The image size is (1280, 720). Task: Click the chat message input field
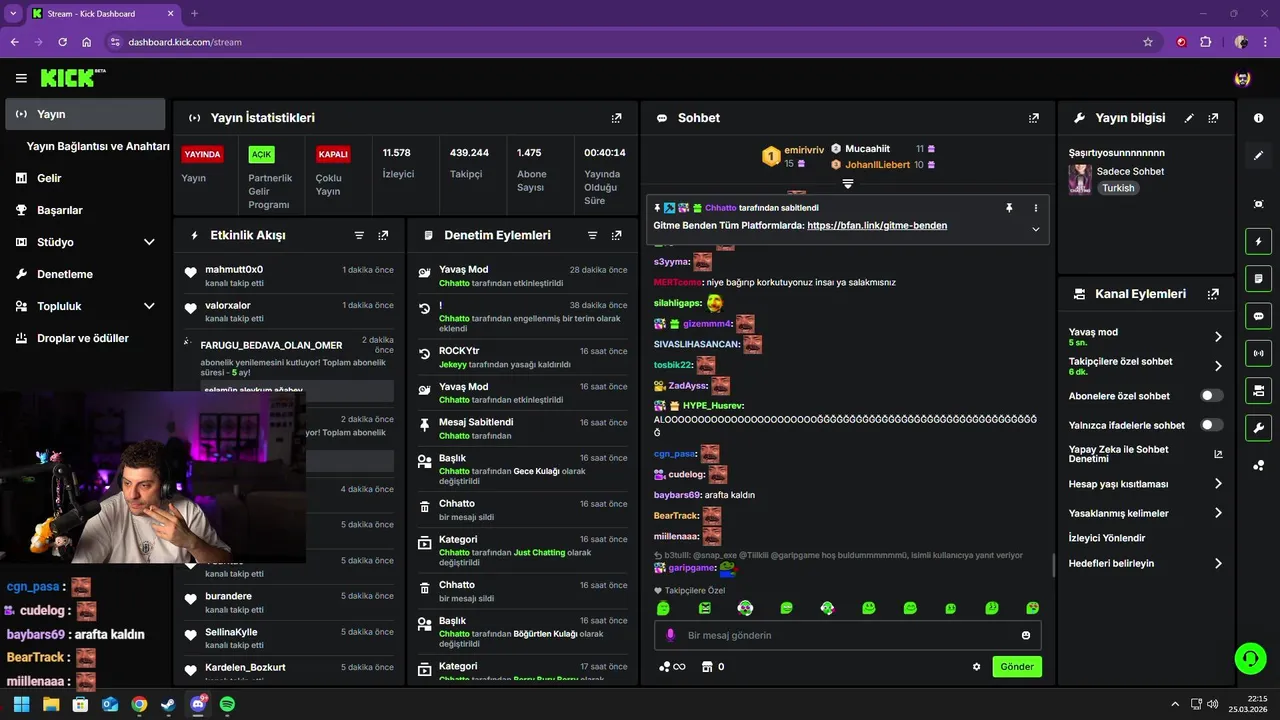(848, 635)
